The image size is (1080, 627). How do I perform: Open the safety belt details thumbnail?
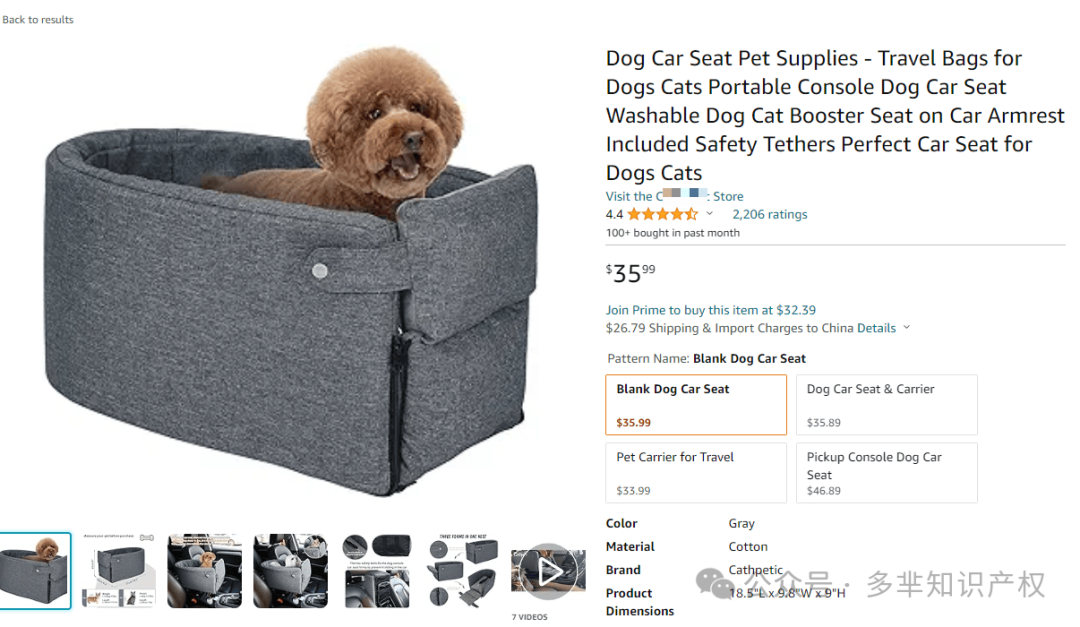[x=376, y=570]
